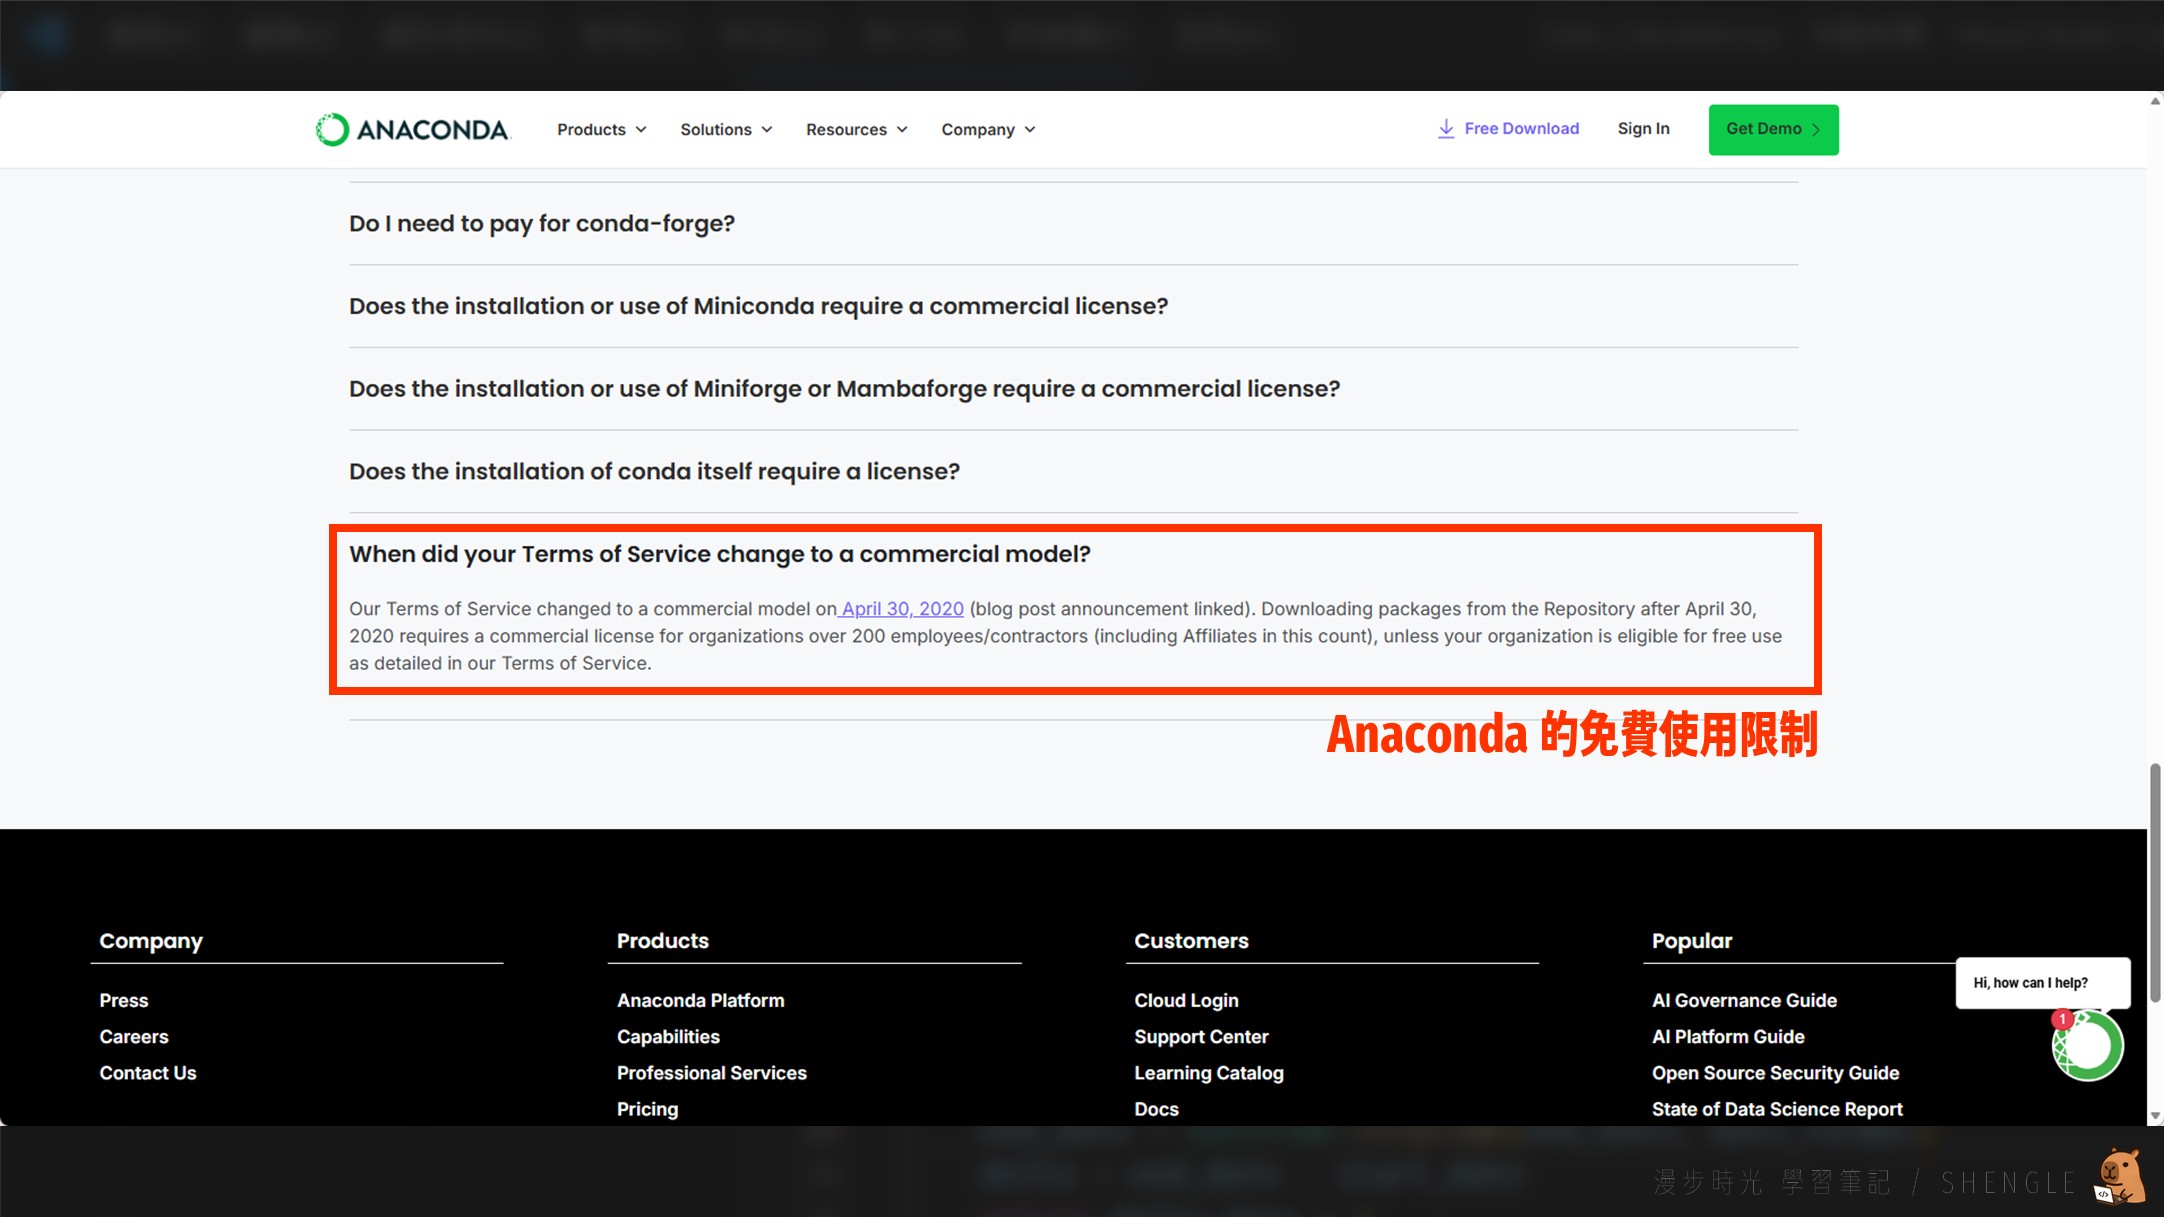The width and height of the screenshot is (2164, 1217).
Task: Expand the Miniforge or Mambaforge license question
Action: (x=1073, y=389)
